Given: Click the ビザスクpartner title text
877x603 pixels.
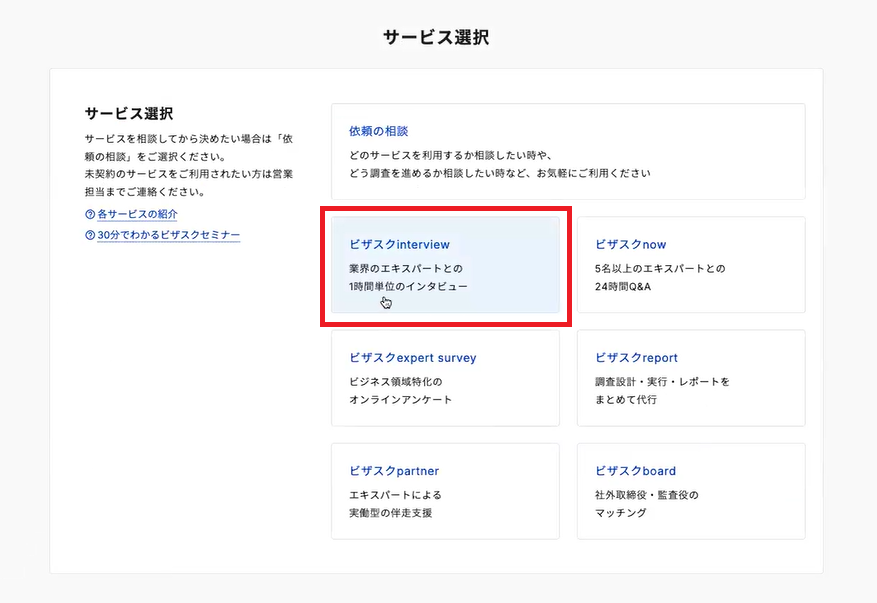Looking at the screenshot, I should [394, 471].
